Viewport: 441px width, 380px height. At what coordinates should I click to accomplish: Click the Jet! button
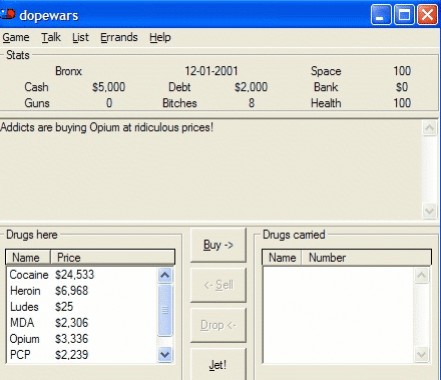(x=218, y=365)
